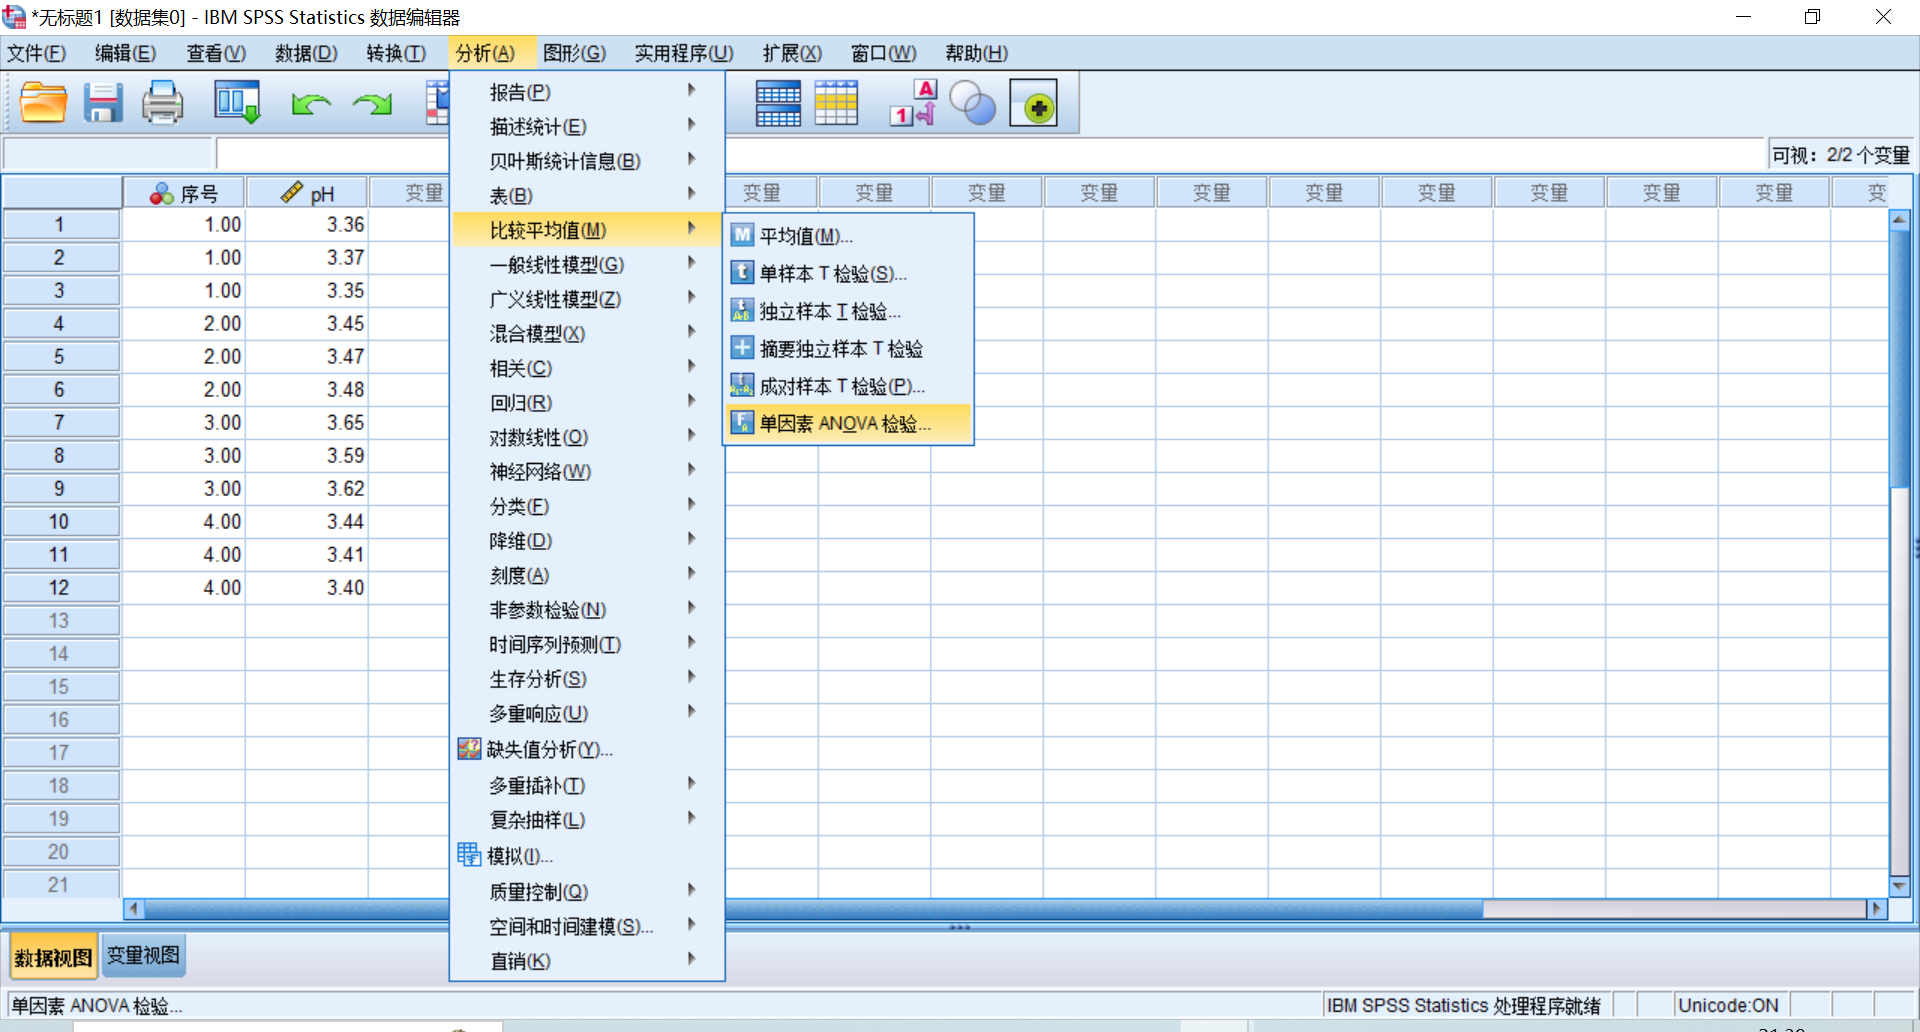Click the green Redo arrow

tap(372, 104)
